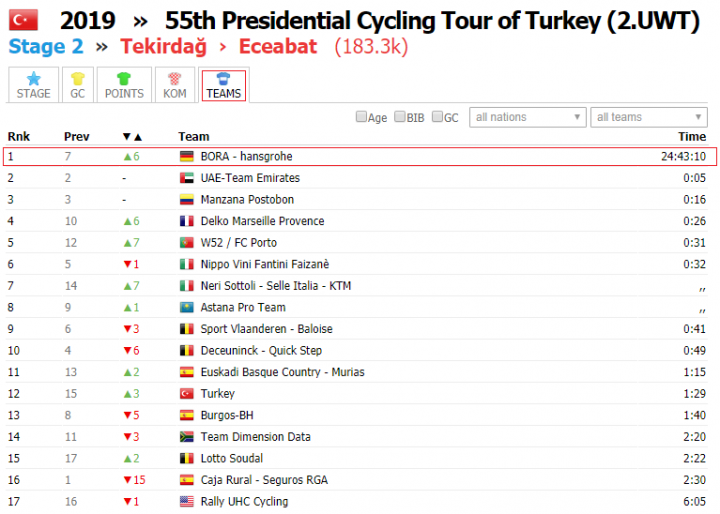Viewport: 720px width, 514px height.
Task: Click the Spanish flag beside Caja Rural
Action: click(x=186, y=480)
